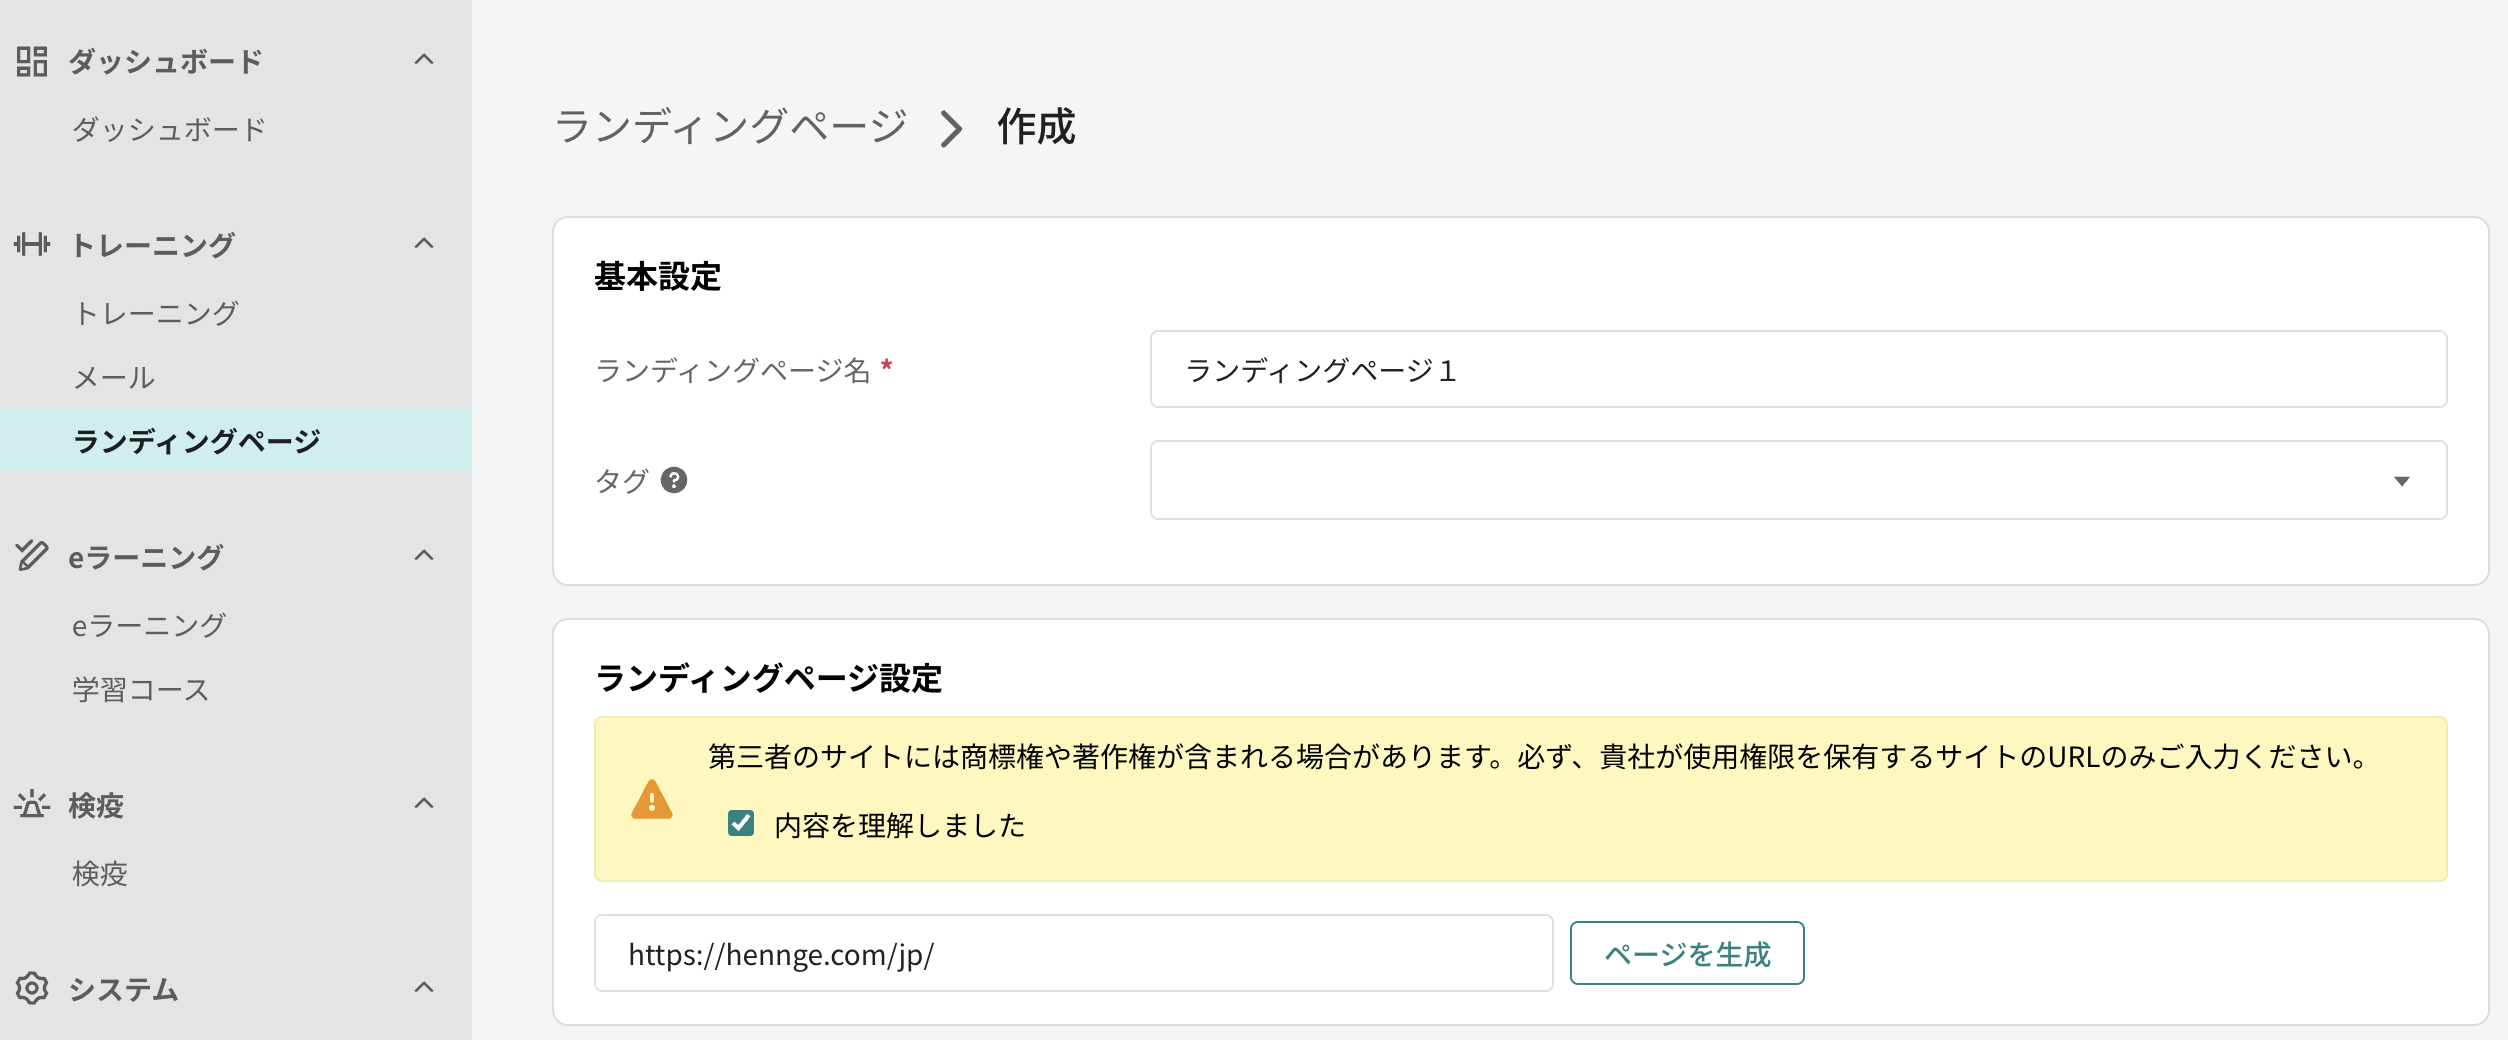Click the 検疫 quarantine siren icon
Viewport: 2508px width, 1040px height.
[x=32, y=804]
